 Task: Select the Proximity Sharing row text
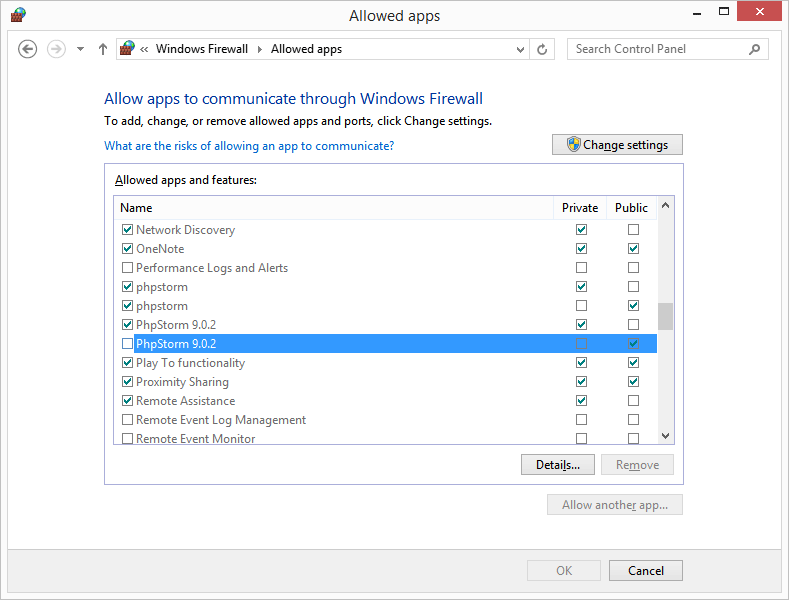click(182, 382)
